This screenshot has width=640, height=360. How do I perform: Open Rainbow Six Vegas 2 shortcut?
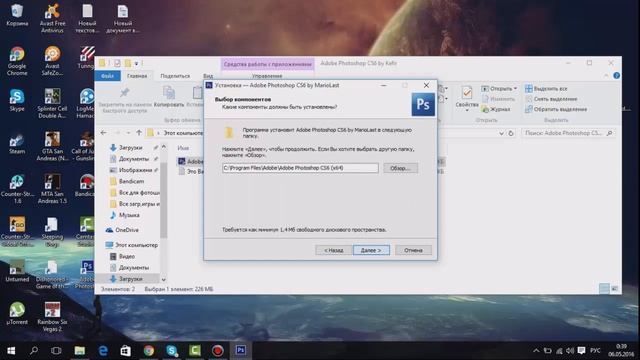(x=52, y=317)
